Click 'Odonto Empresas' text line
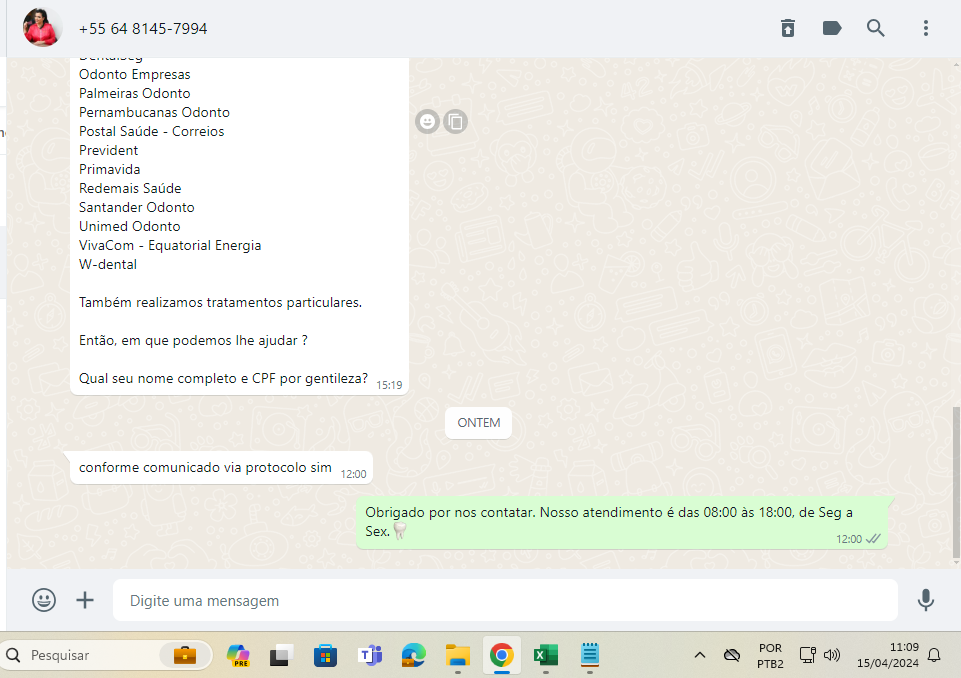Image resolution: width=961 pixels, height=678 pixels. (x=135, y=75)
